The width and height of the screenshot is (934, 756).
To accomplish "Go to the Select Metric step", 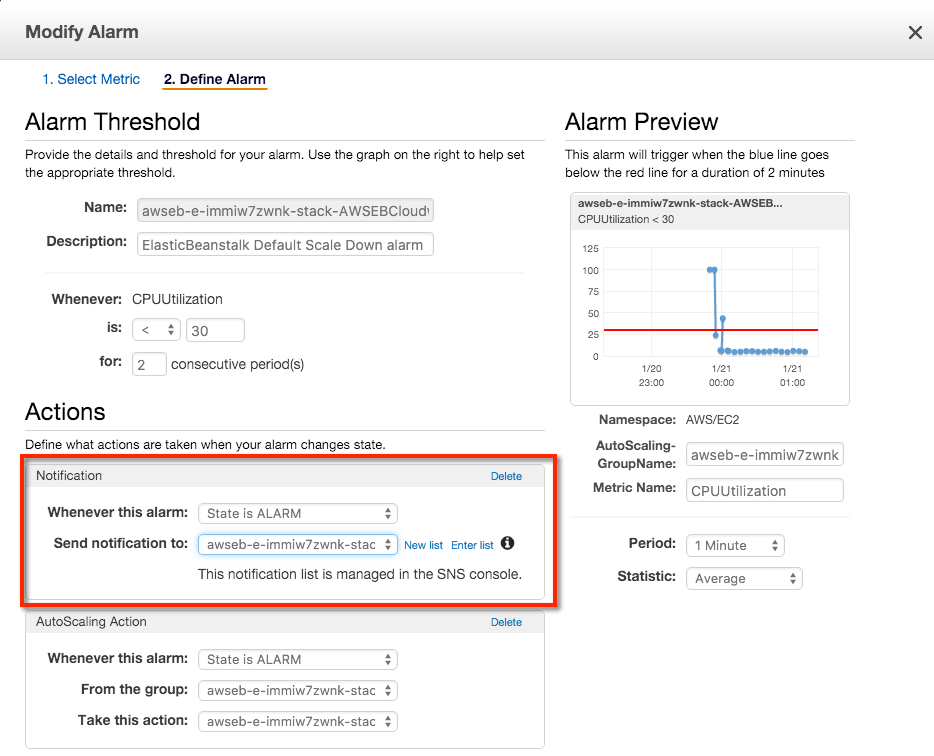I will (91, 79).
